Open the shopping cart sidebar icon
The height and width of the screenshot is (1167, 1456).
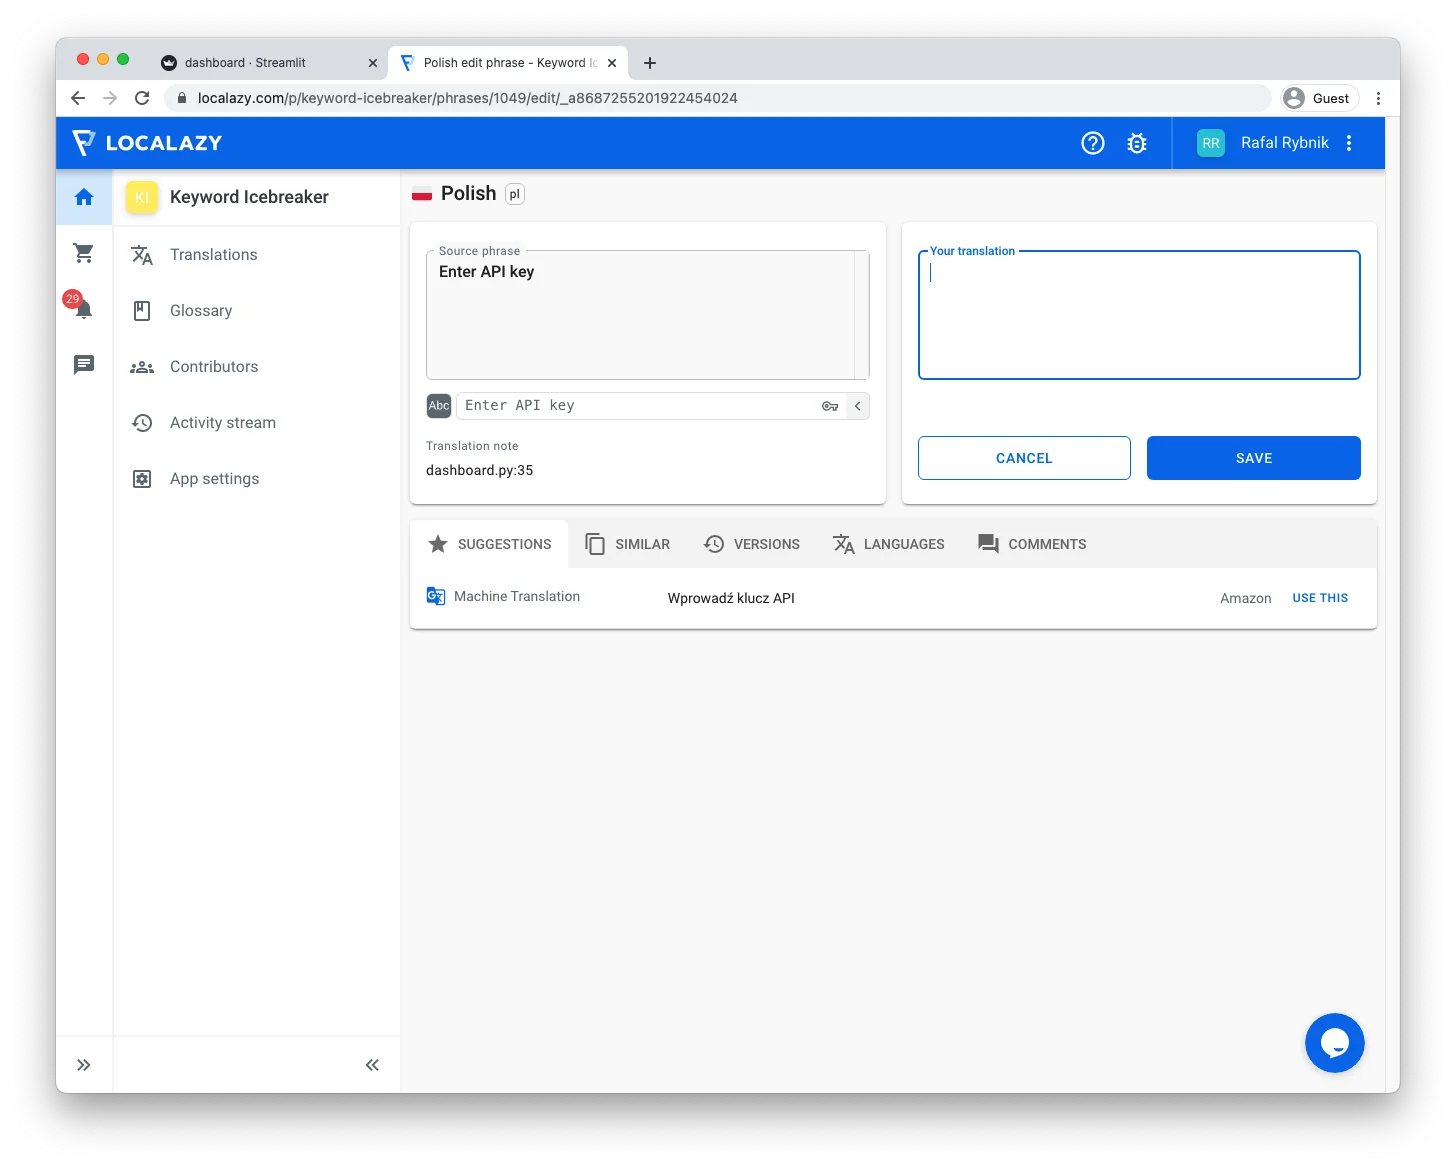pos(84,253)
